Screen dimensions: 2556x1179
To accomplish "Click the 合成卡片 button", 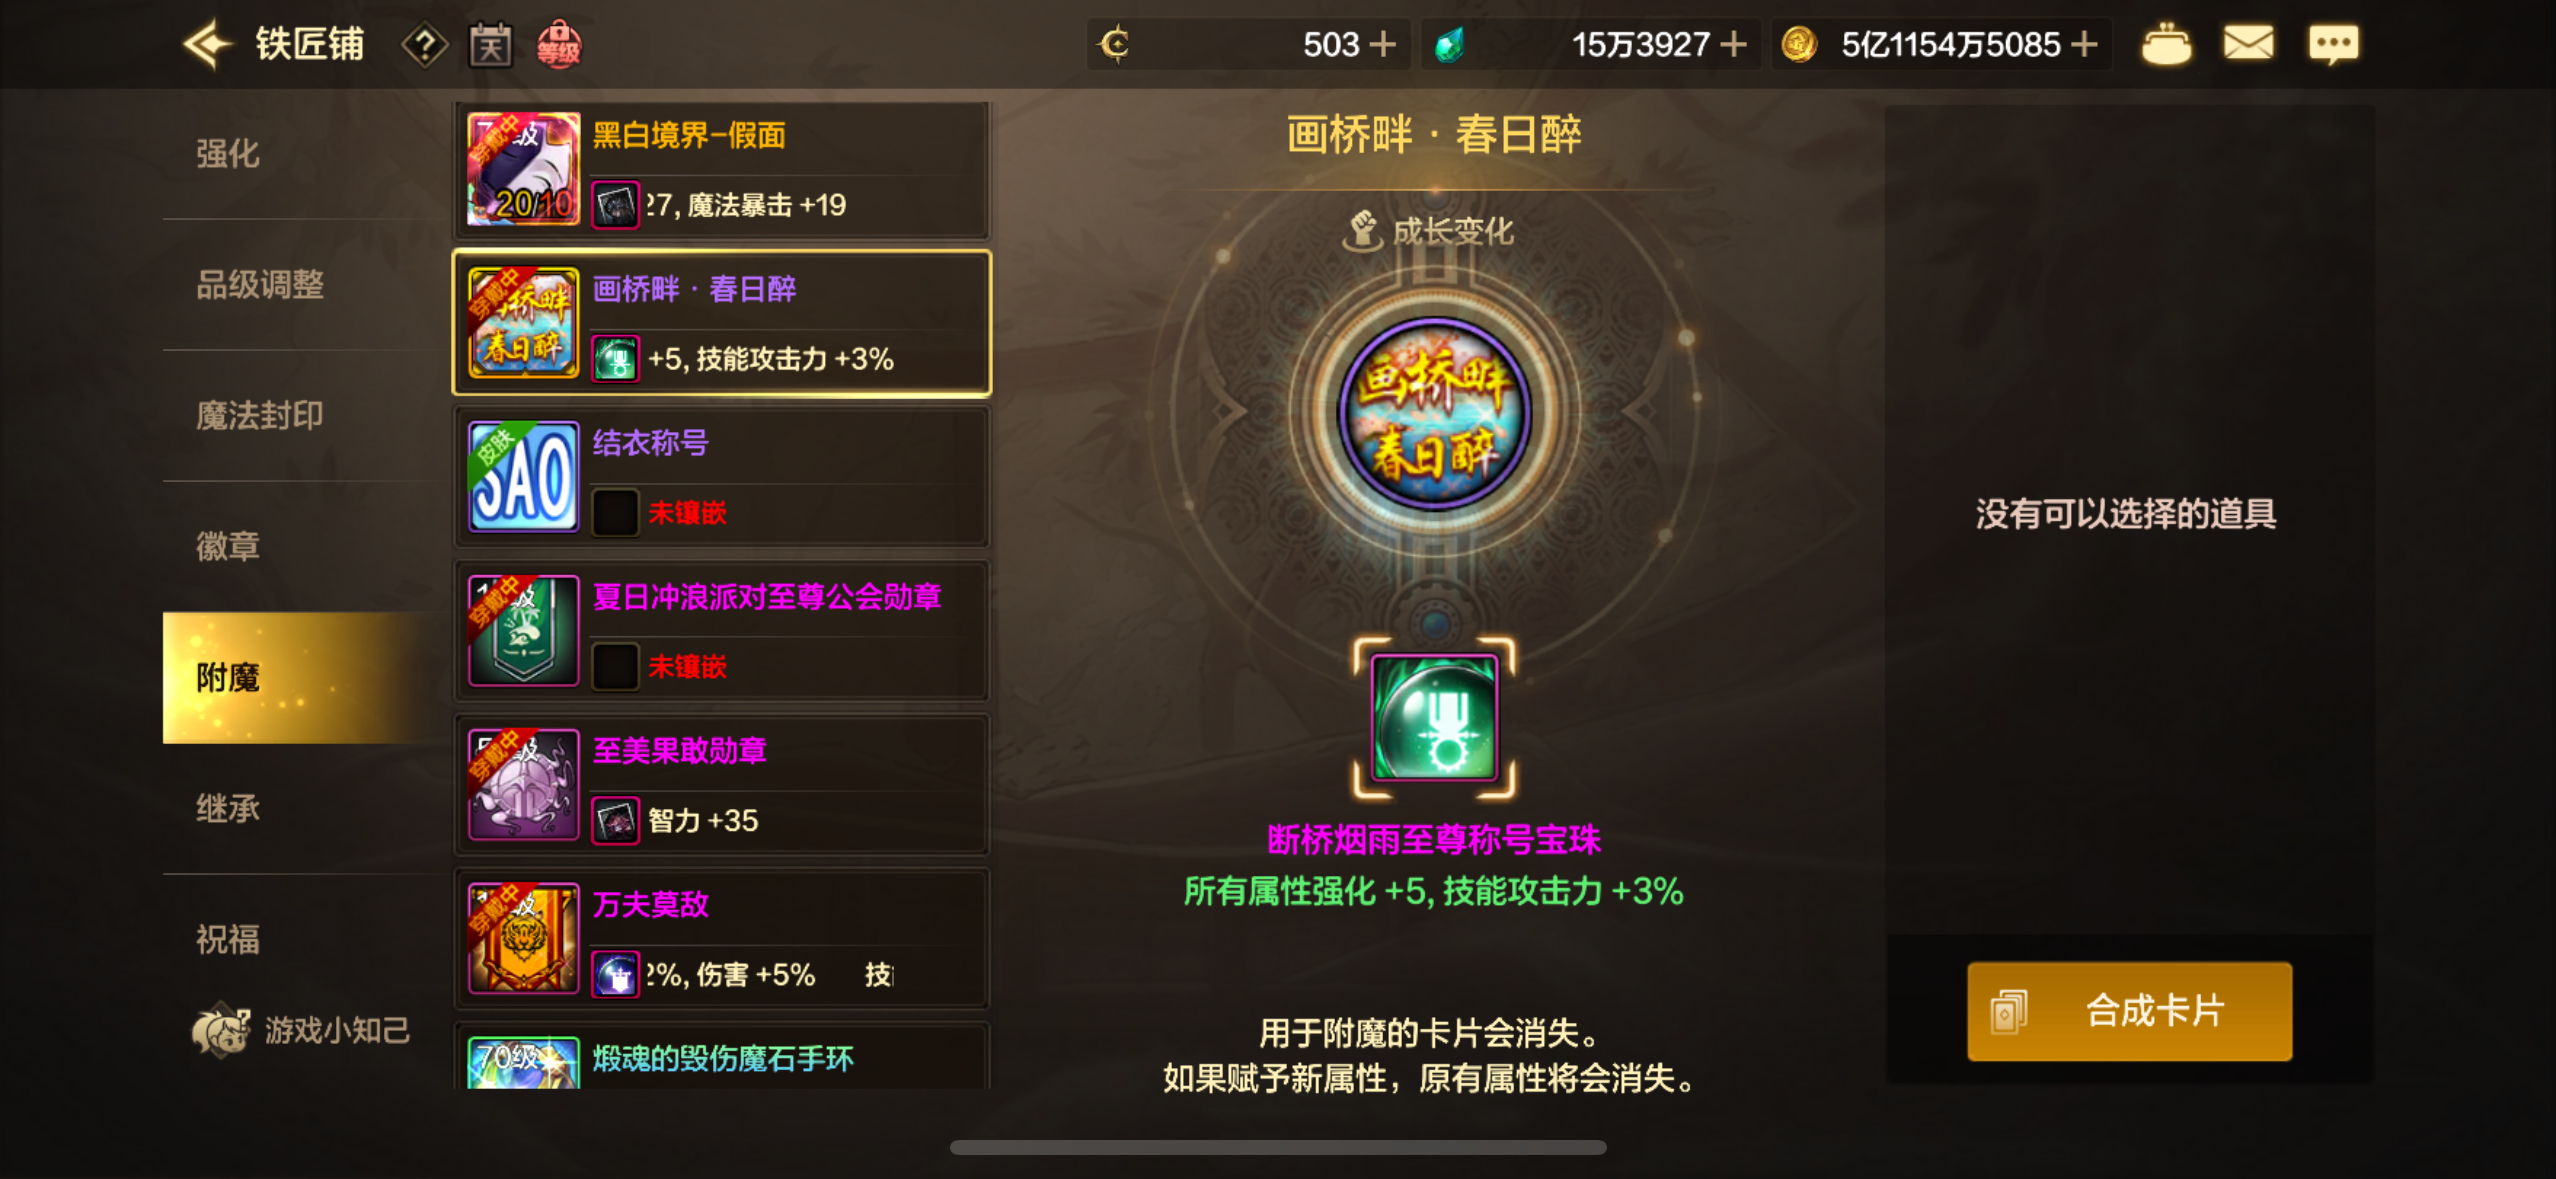I will click(x=2129, y=1011).
